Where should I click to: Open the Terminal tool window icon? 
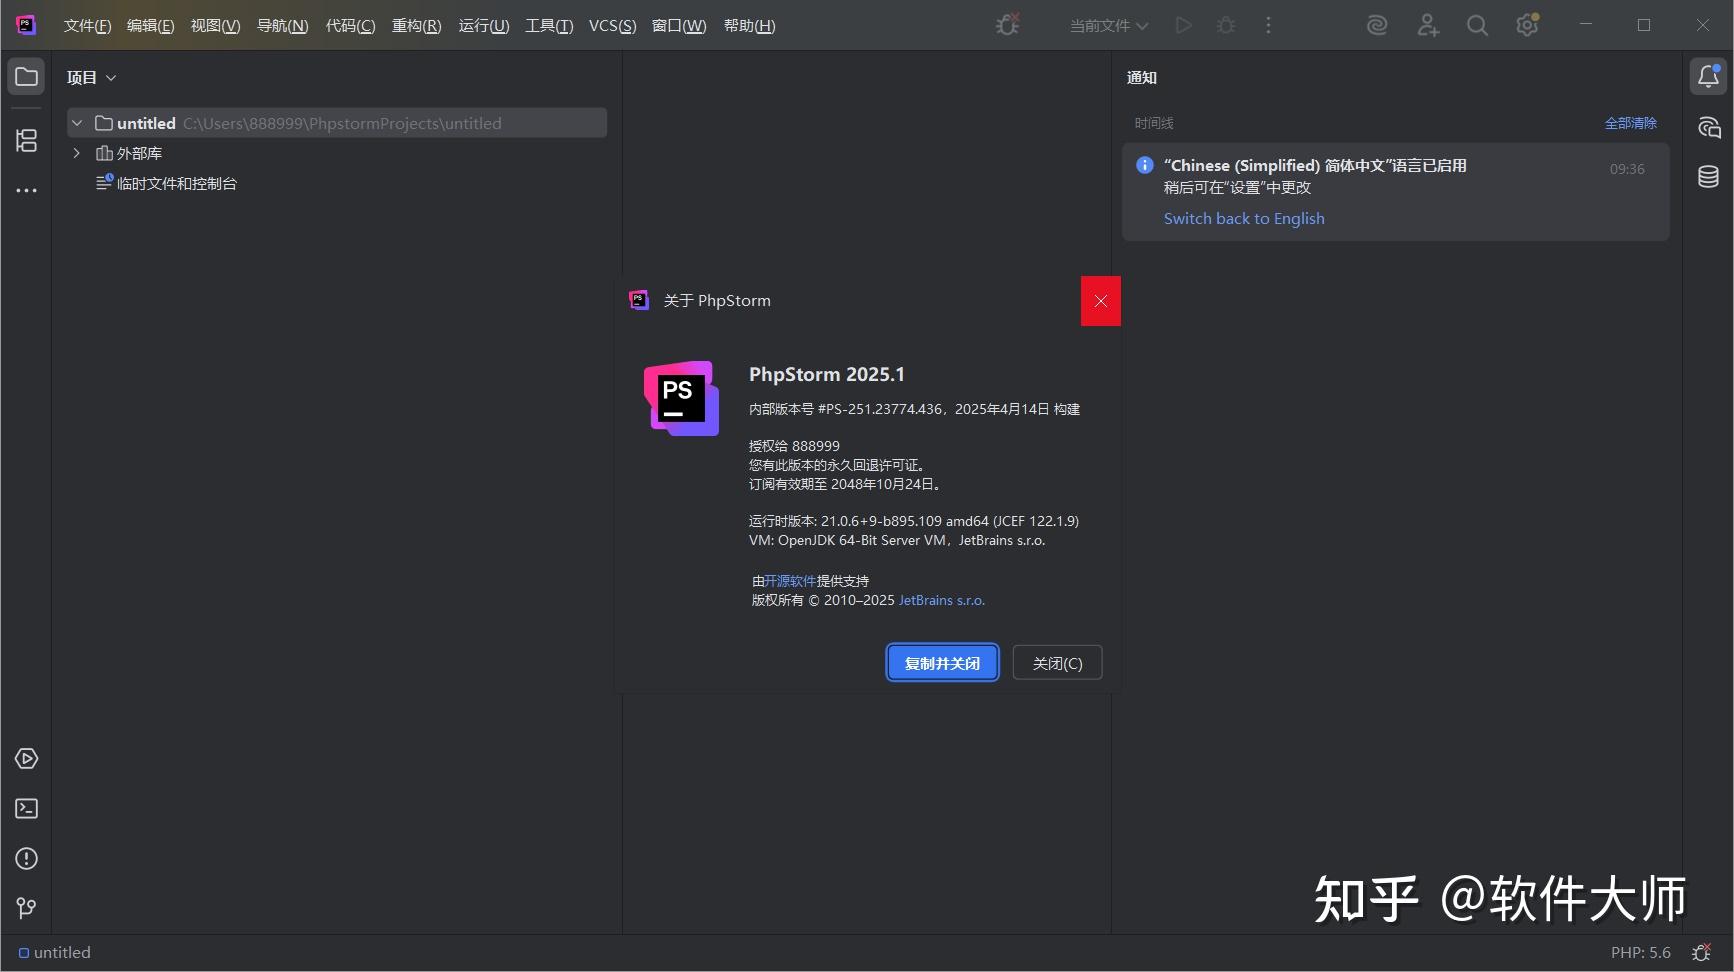[27, 809]
